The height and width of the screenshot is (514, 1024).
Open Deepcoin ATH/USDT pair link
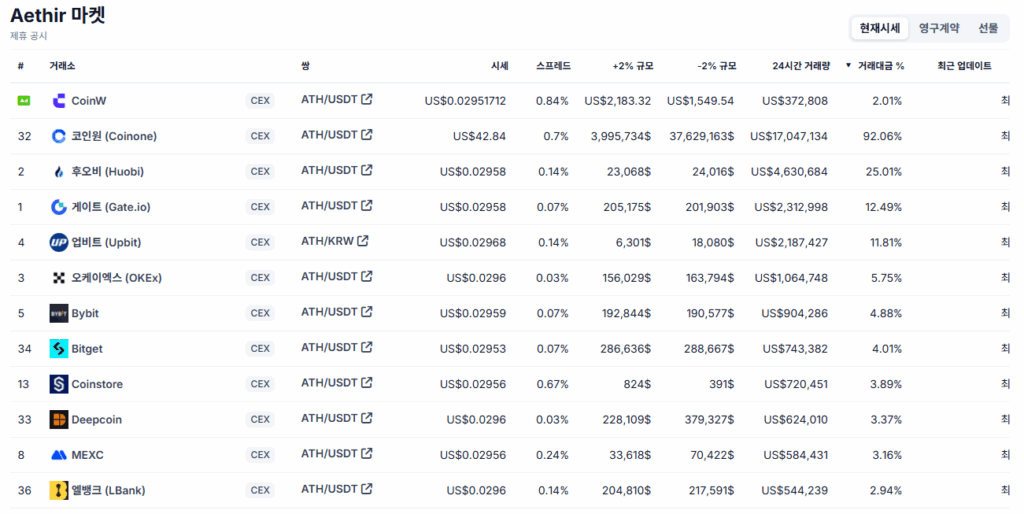tap(329, 418)
